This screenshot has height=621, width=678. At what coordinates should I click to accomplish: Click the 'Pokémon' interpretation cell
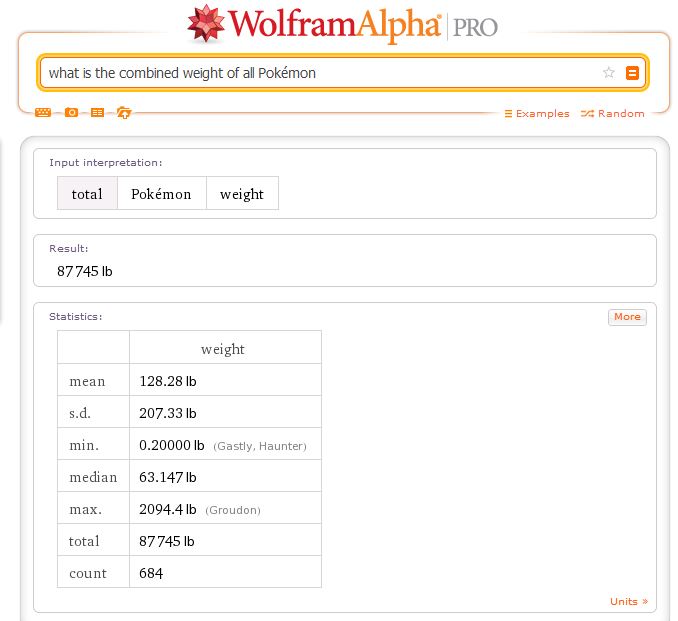[161, 193]
